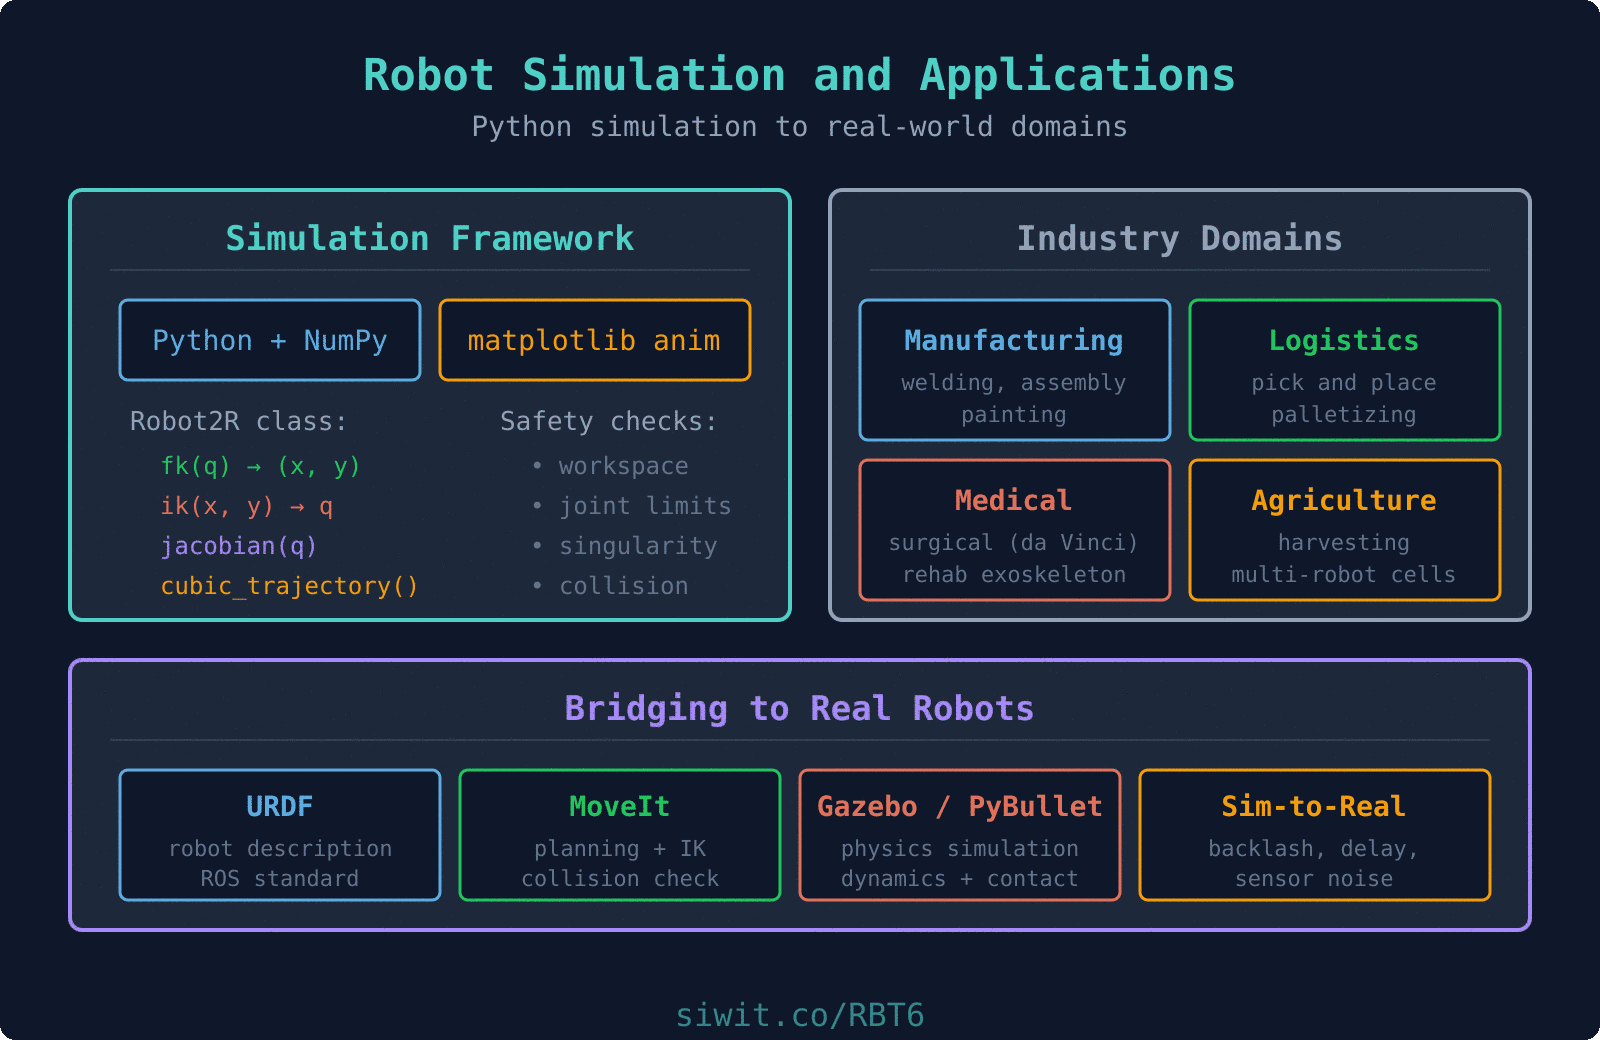
Task: Enable the joint limits check
Action: point(645,506)
